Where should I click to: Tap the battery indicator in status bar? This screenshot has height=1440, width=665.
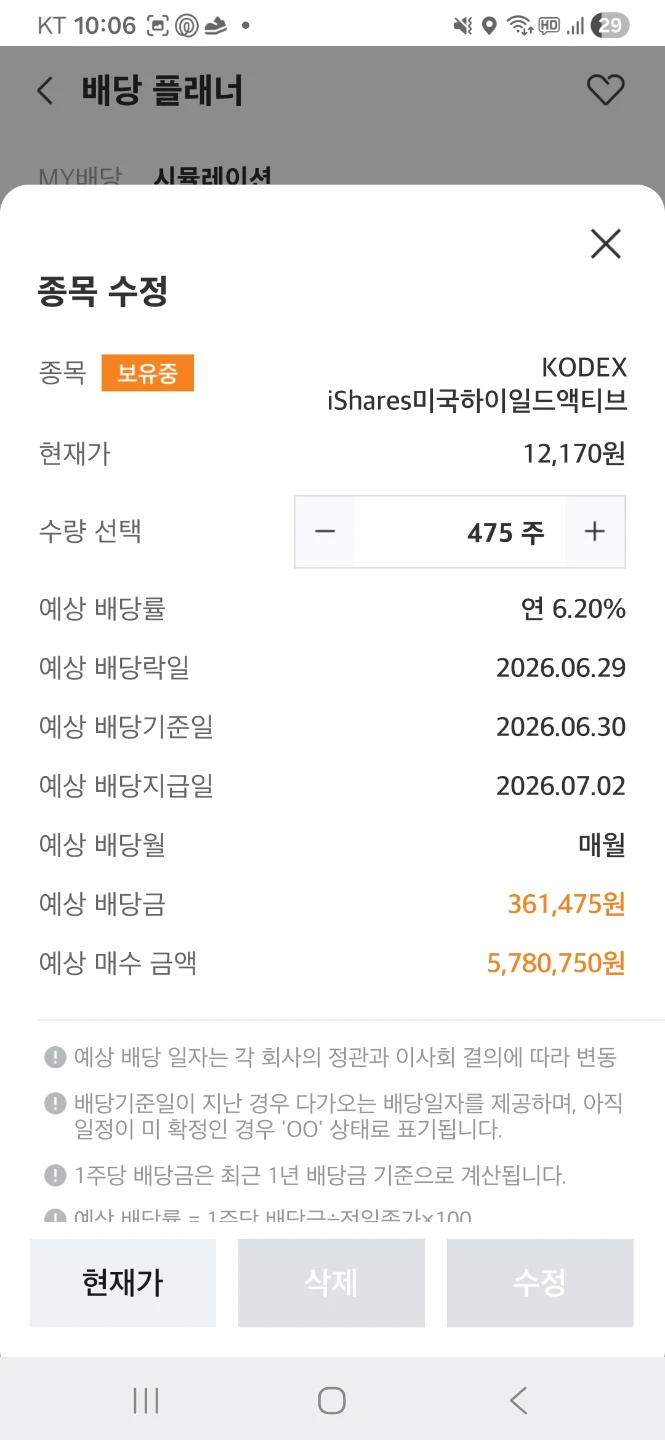pos(610,26)
